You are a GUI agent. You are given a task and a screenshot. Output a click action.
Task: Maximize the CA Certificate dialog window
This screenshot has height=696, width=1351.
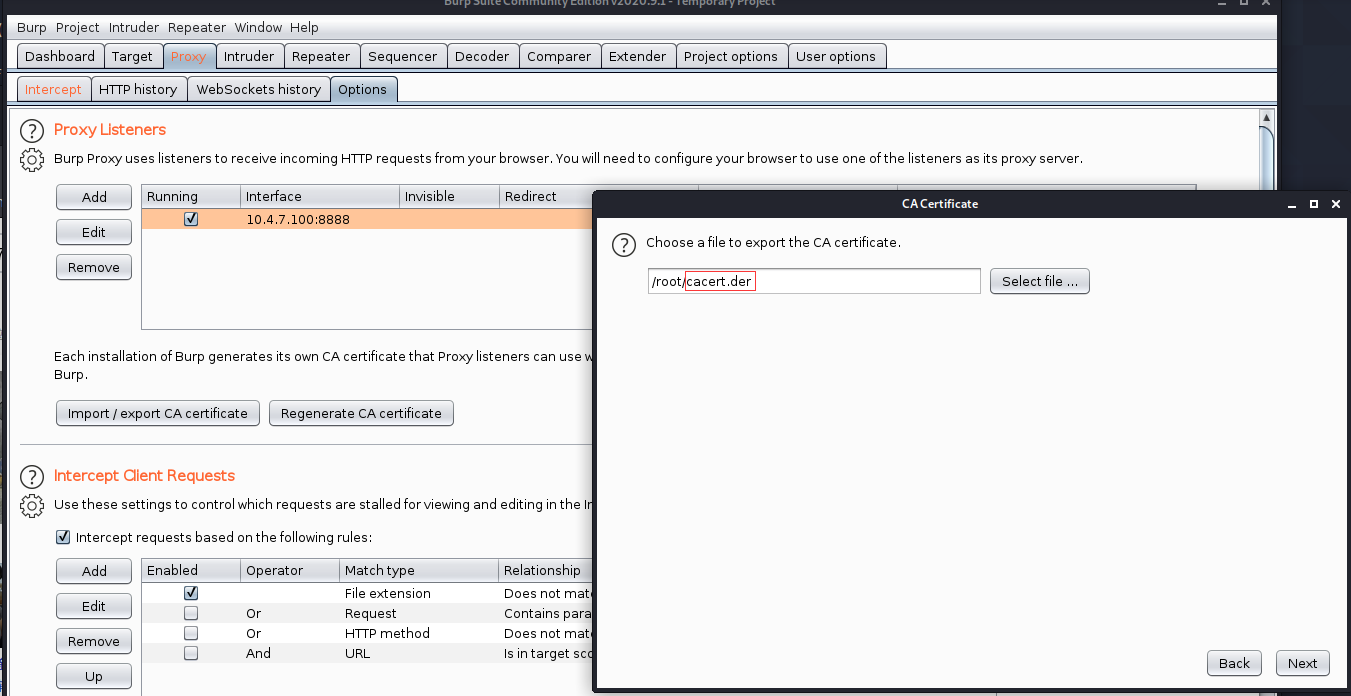(x=1314, y=203)
